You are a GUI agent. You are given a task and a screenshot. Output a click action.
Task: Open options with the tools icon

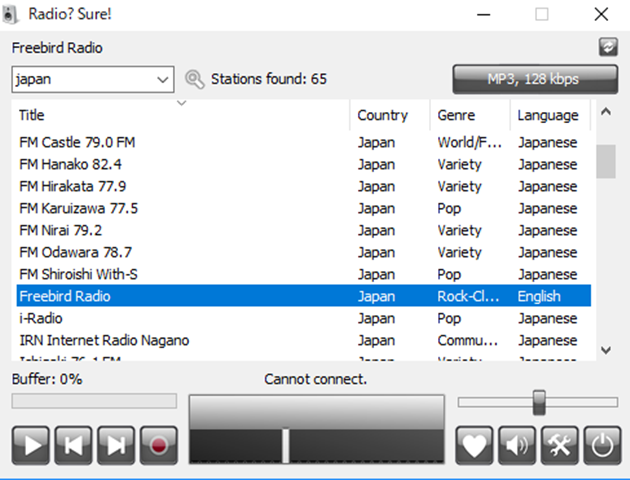[560, 445]
